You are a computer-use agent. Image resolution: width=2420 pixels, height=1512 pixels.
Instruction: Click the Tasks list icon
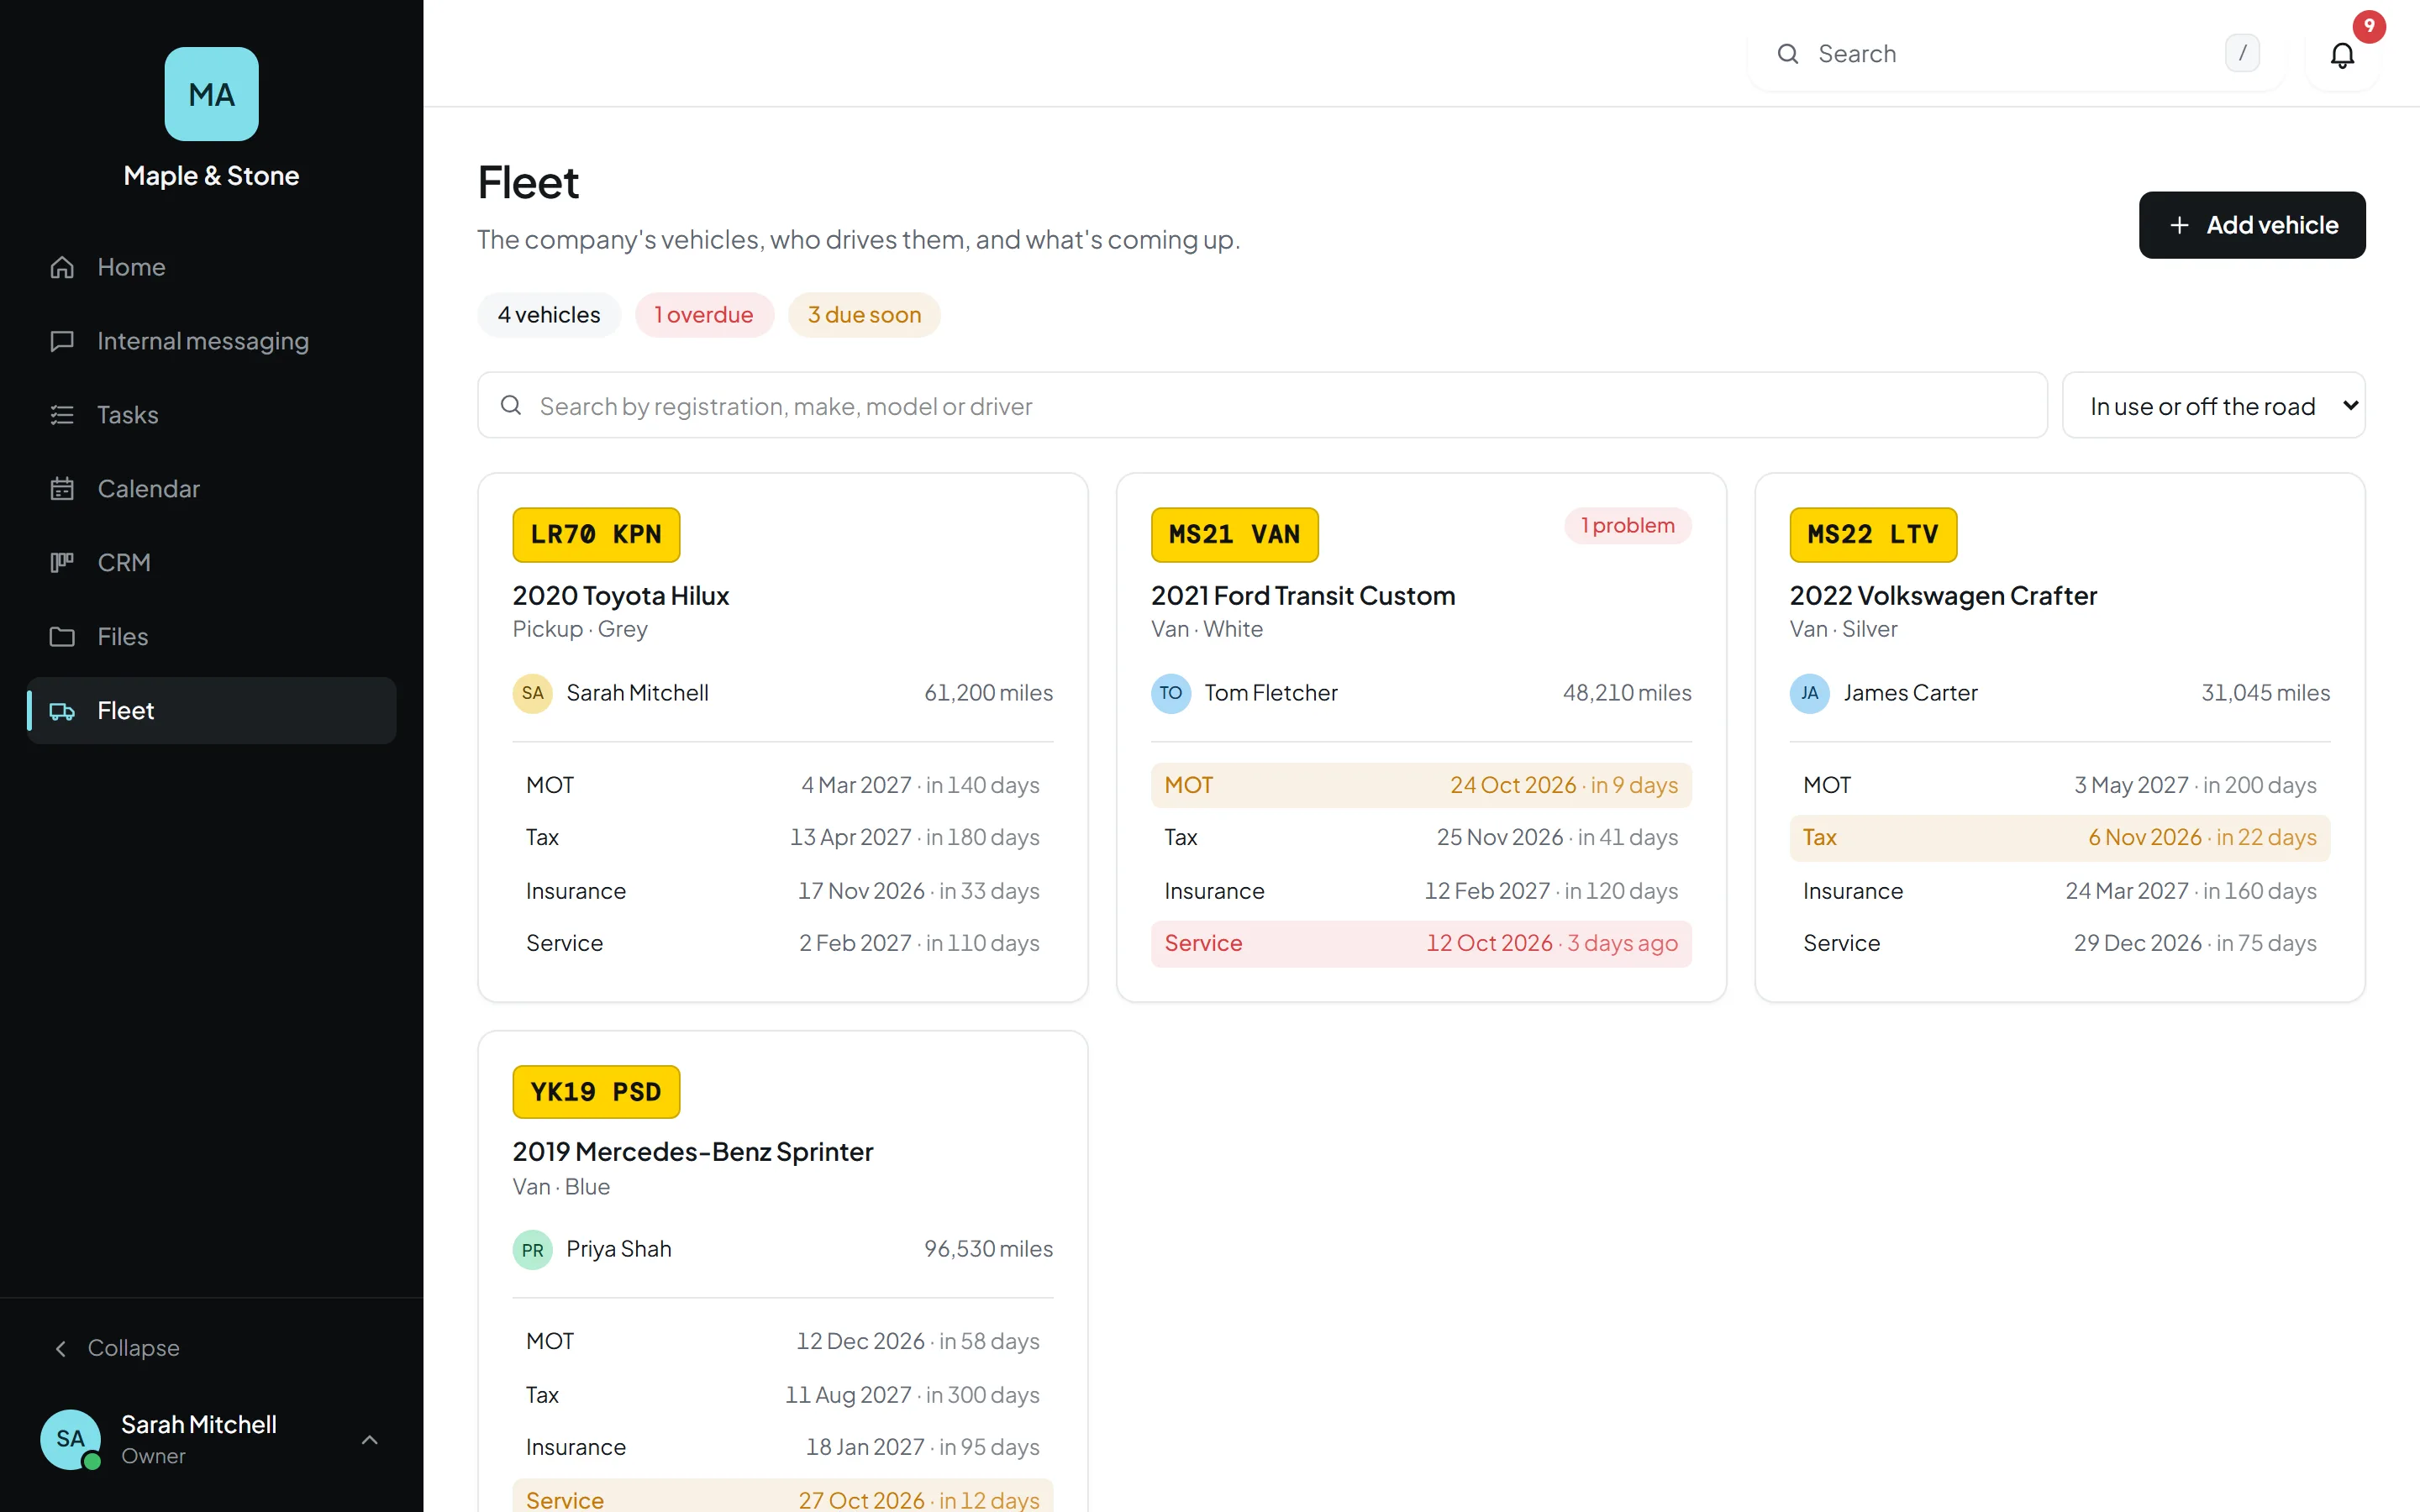(x=62, y=415)
